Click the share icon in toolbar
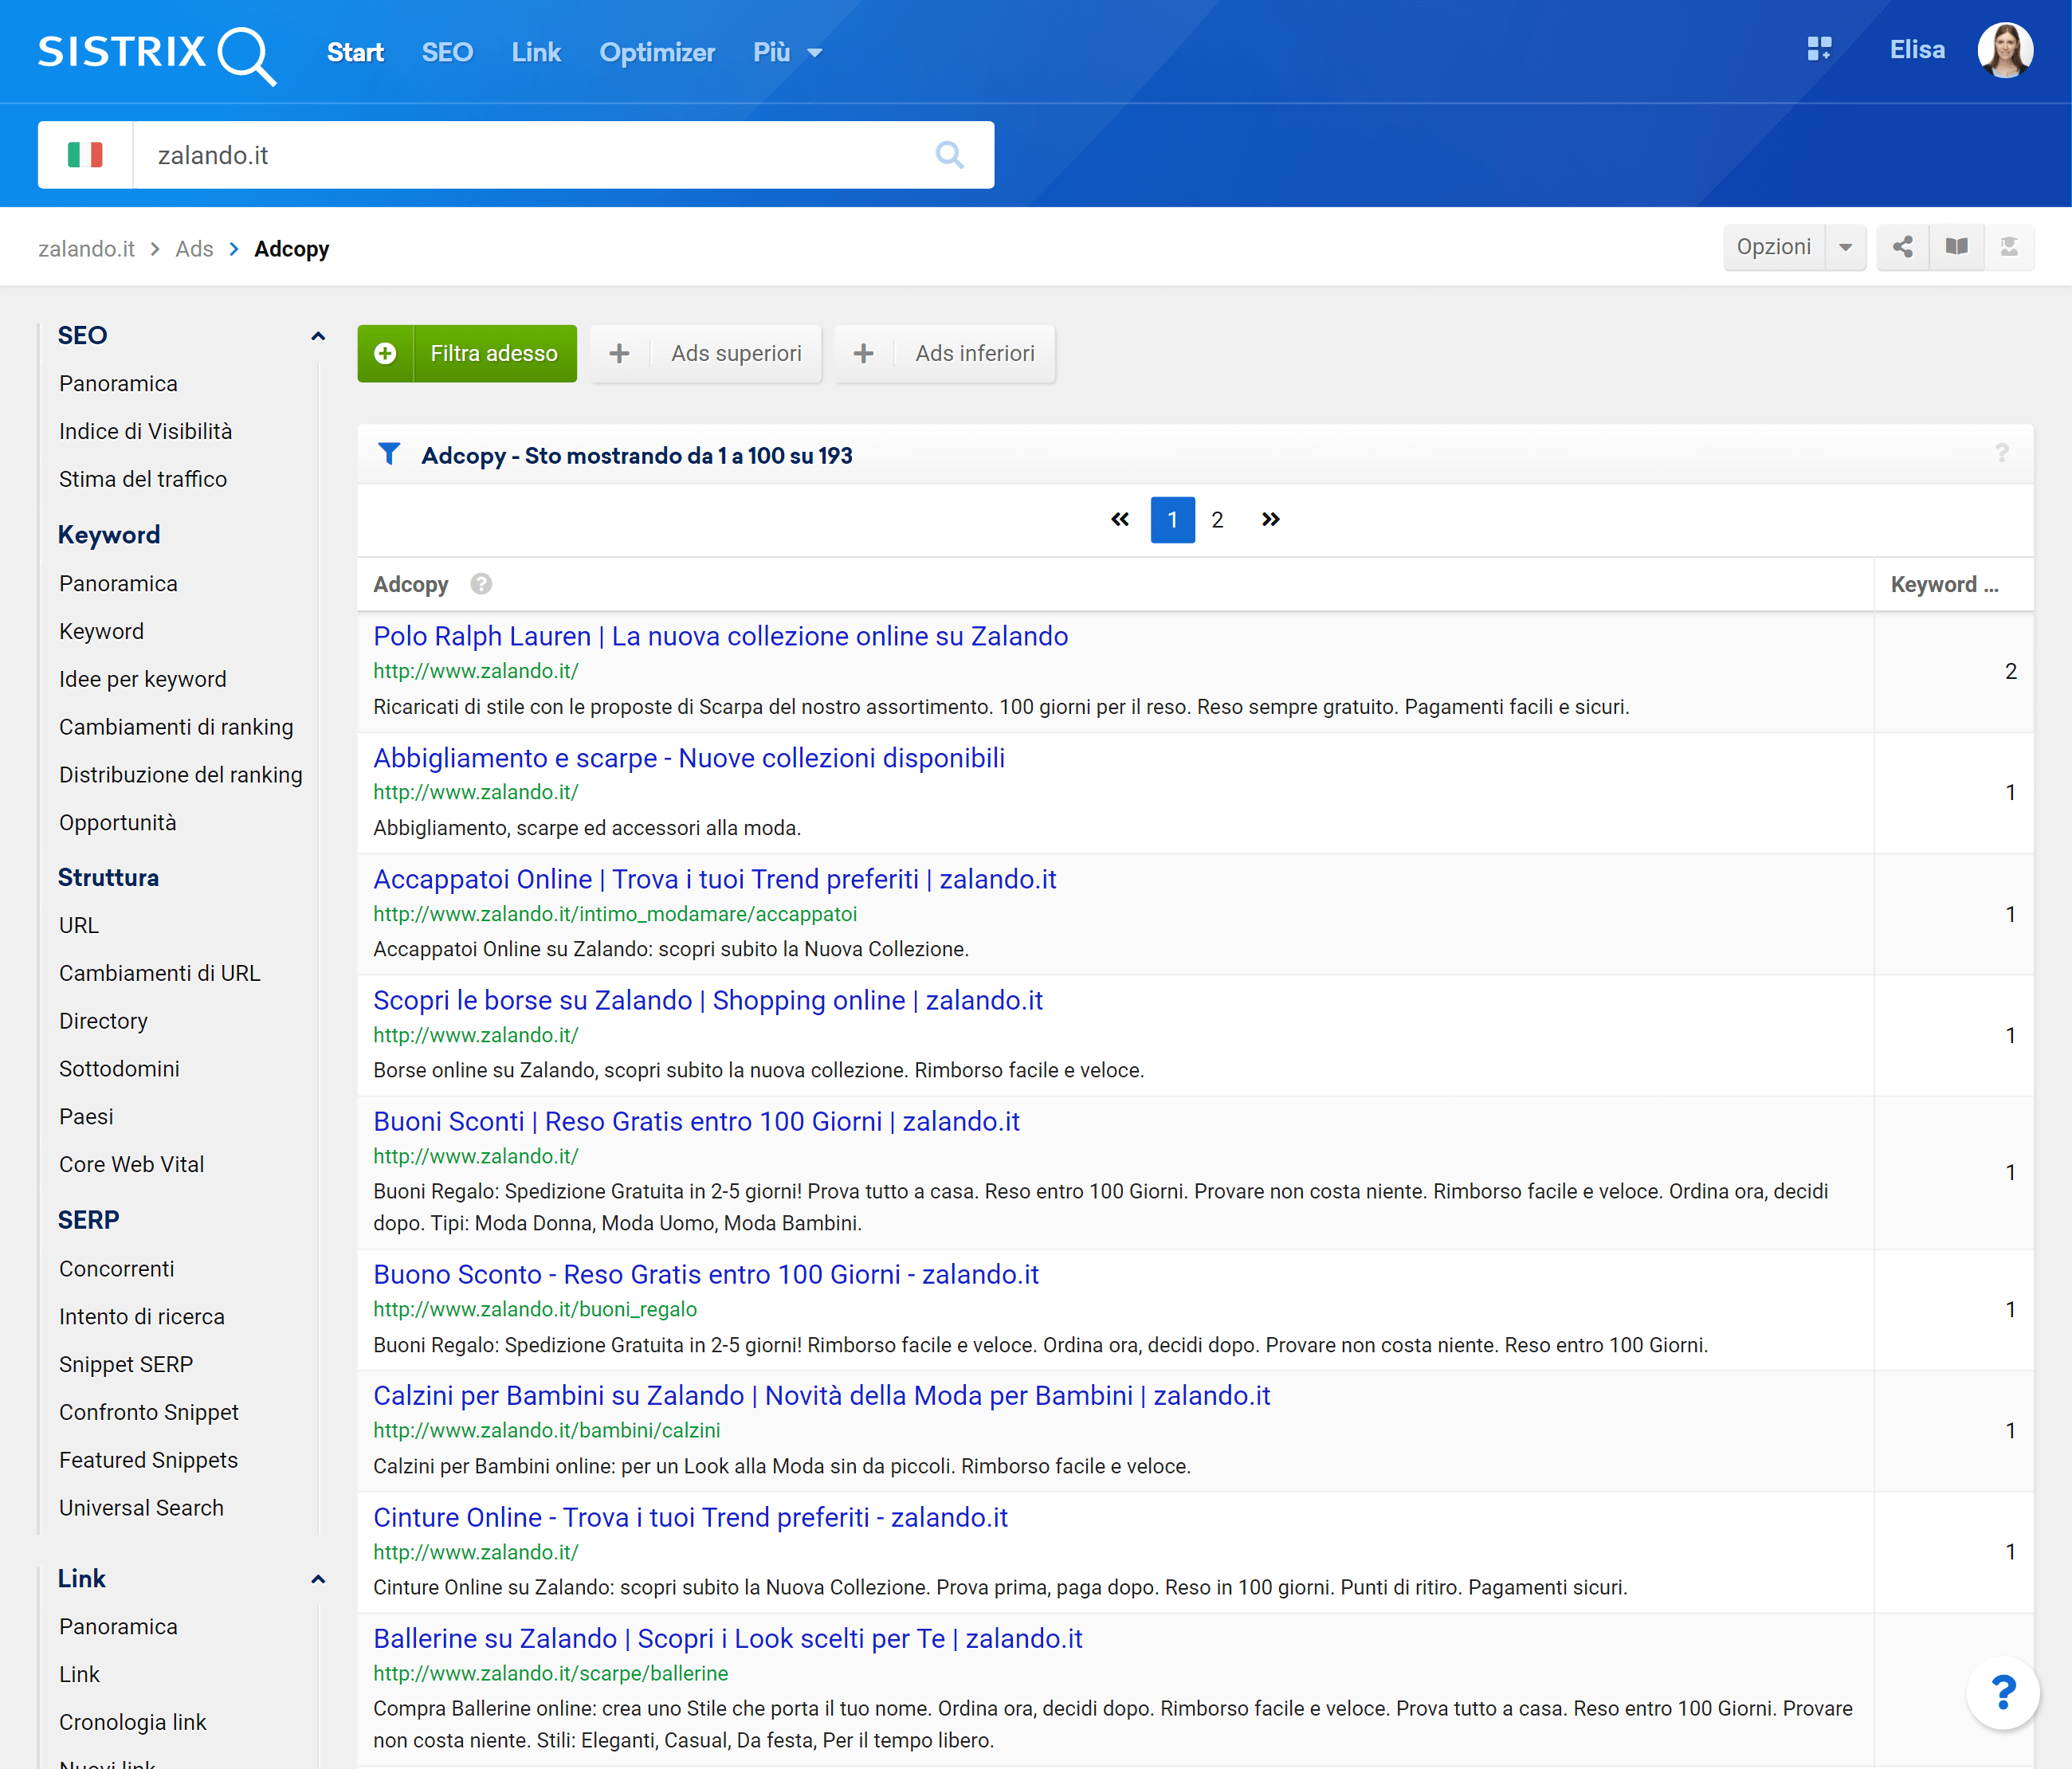 pos(1902,247)
